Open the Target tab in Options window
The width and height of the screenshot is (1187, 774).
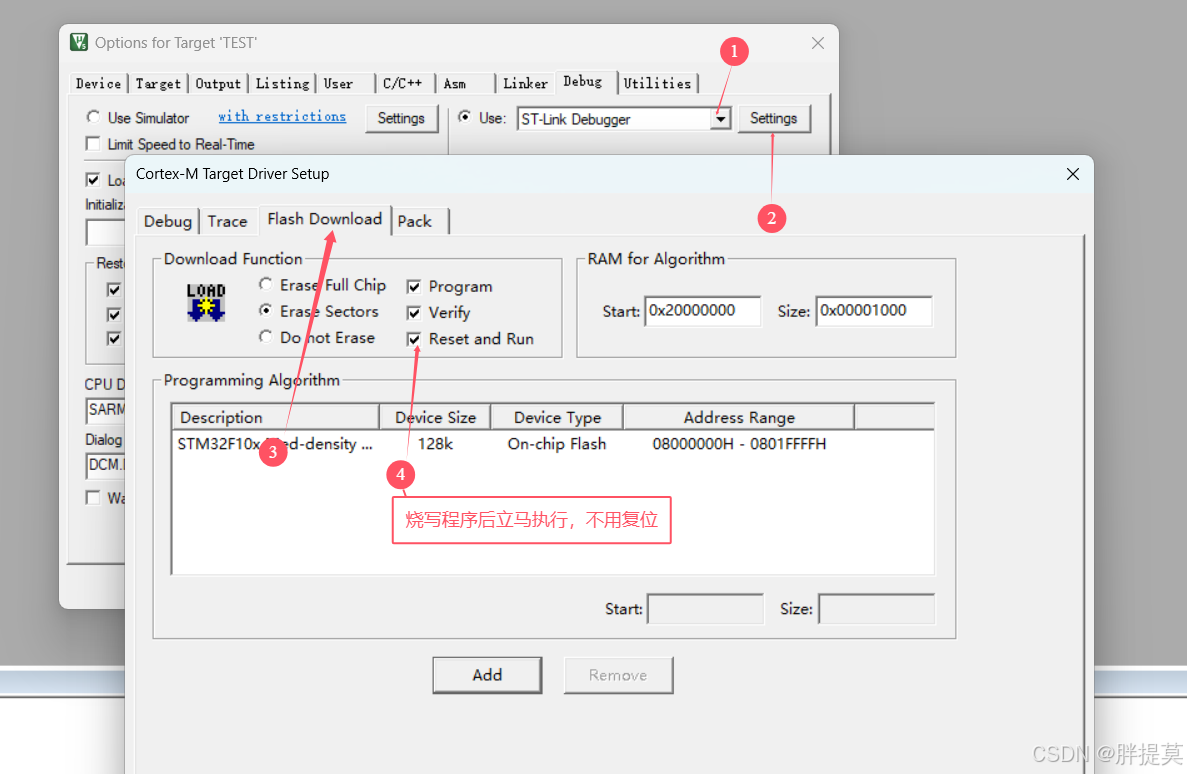158,83
